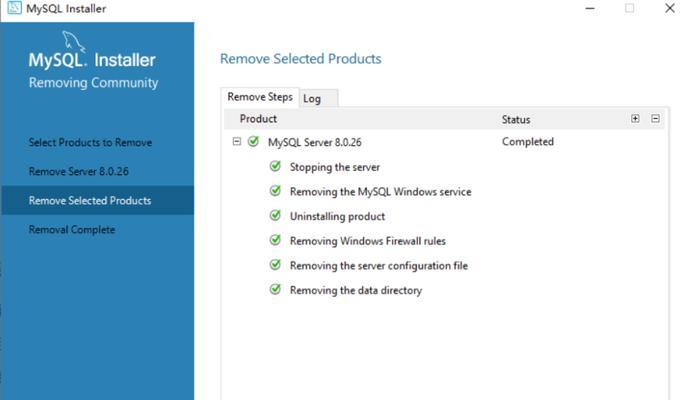Click green checkmark beside MySQL Server 8.0.26
The width and height of the screenshot is (687, 400).
pyautogui.click(x=253, y=141)
